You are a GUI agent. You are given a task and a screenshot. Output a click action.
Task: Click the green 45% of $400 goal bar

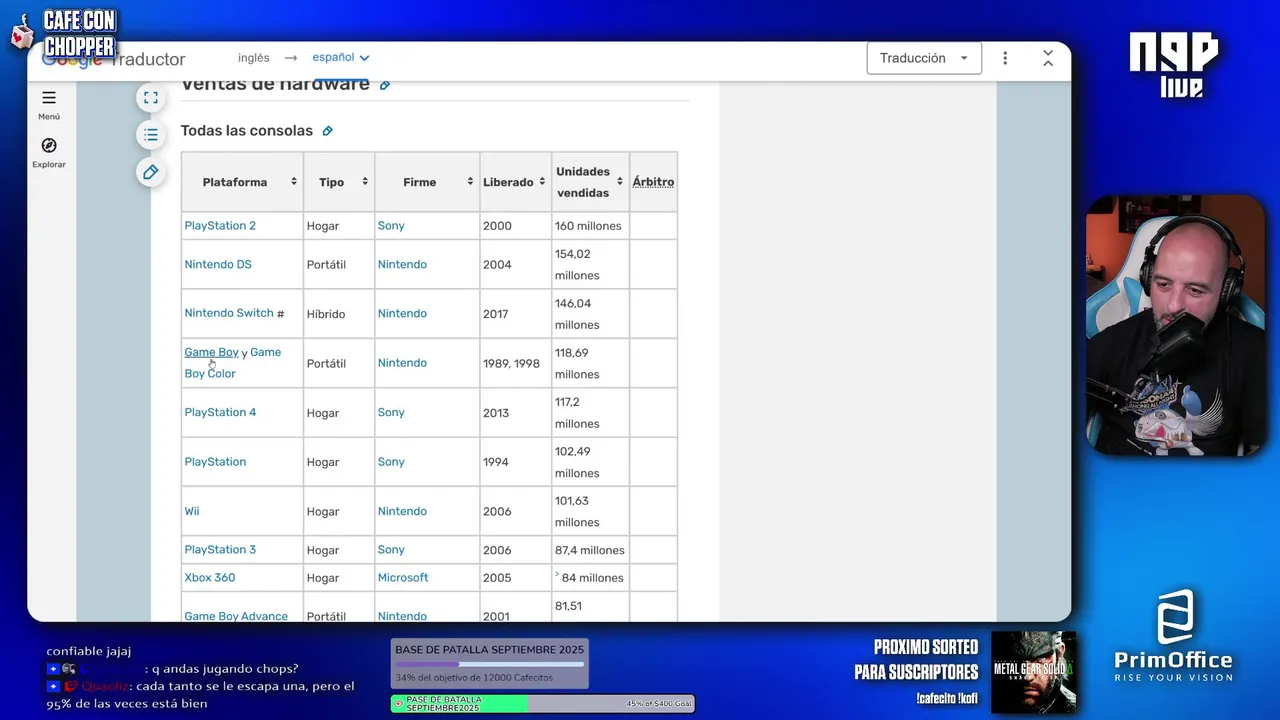click(x=543, y=704)
